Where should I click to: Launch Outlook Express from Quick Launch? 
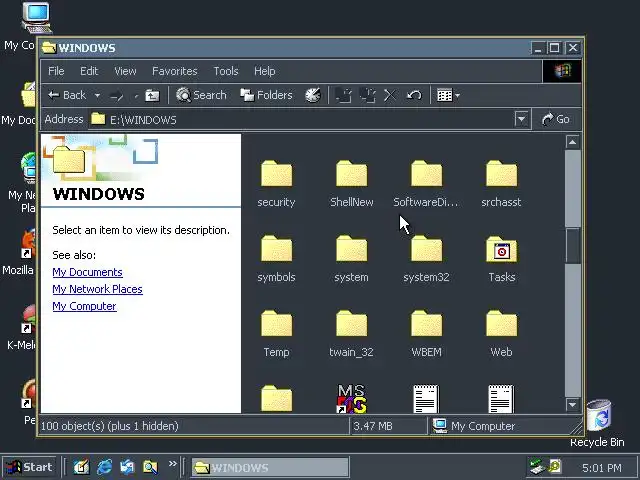[x=127, y=467]
